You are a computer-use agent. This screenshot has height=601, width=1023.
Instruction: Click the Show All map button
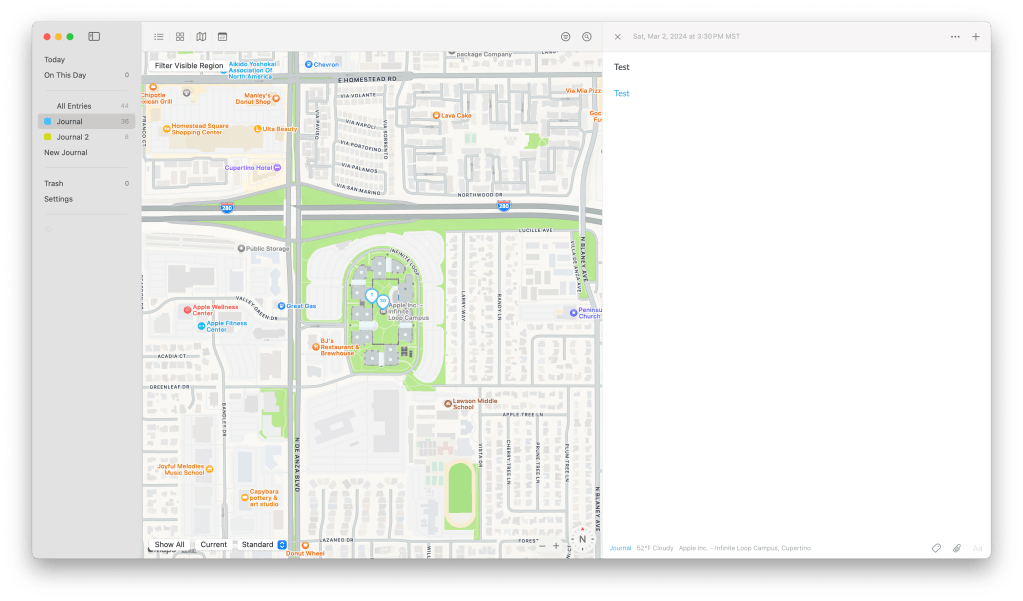(169, 545)
